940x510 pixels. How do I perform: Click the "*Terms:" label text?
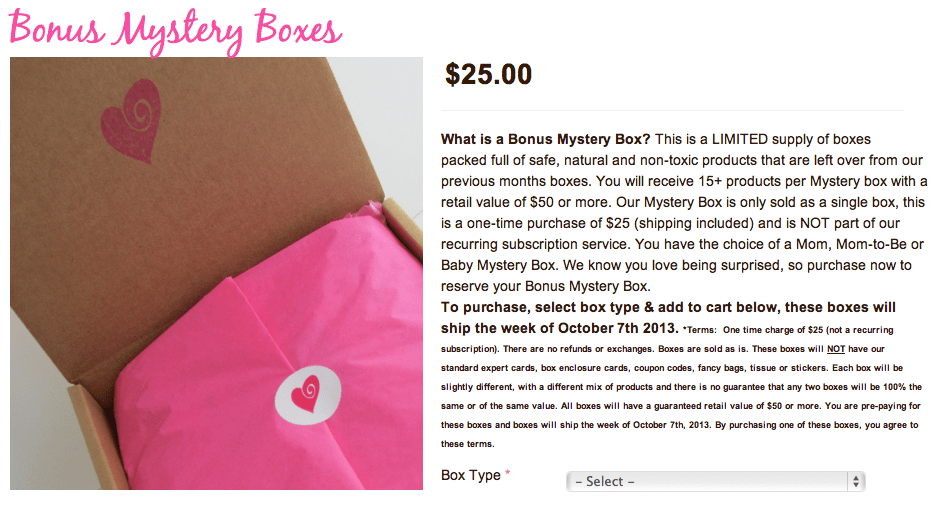coord(699,330)
